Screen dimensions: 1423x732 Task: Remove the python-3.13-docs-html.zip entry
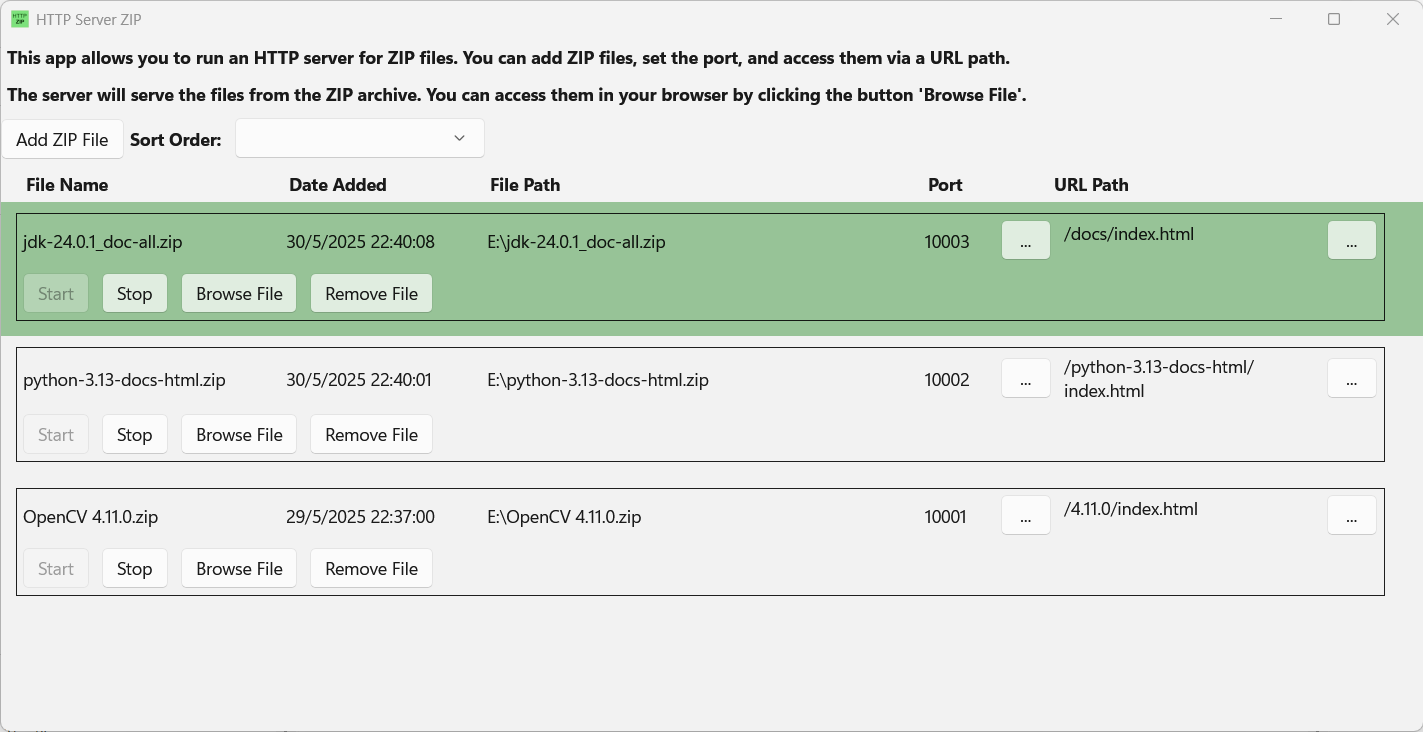pos(371,434)
